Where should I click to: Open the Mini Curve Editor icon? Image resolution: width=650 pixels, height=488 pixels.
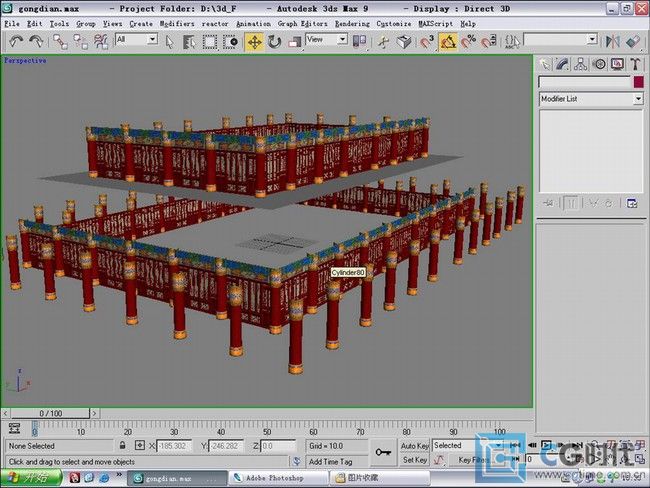[15, 428]
